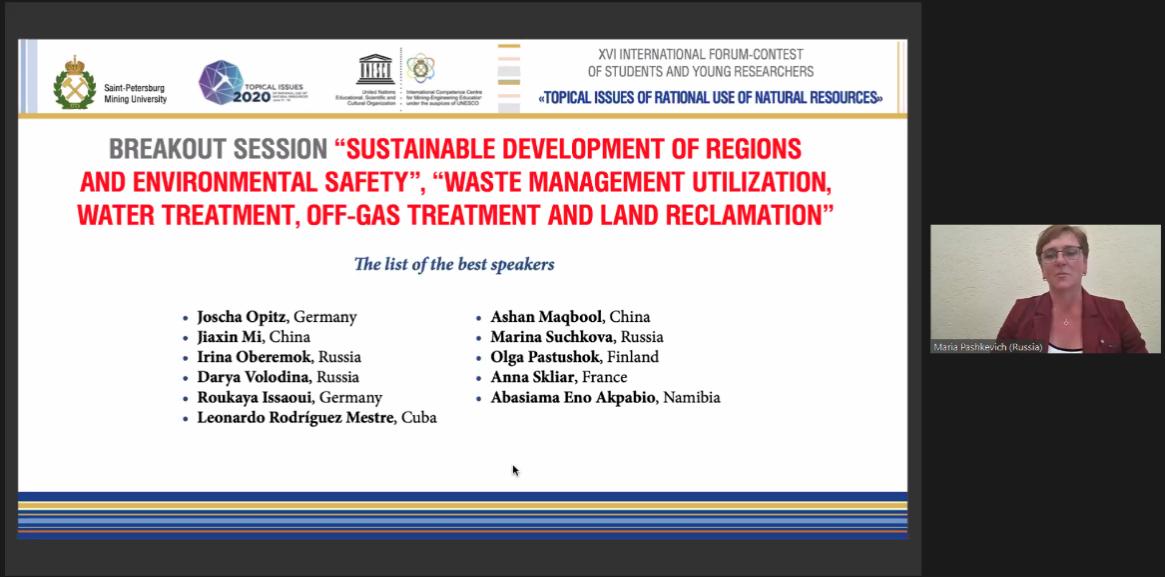Pick Leonardo Rodríguez Mestre, Cuba entry
Screen dimensions: 1165x577
(x=316, y=418)
